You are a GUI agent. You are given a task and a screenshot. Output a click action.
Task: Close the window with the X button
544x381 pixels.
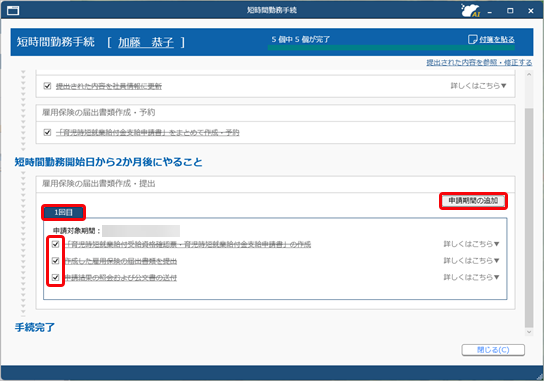point(531,11)
